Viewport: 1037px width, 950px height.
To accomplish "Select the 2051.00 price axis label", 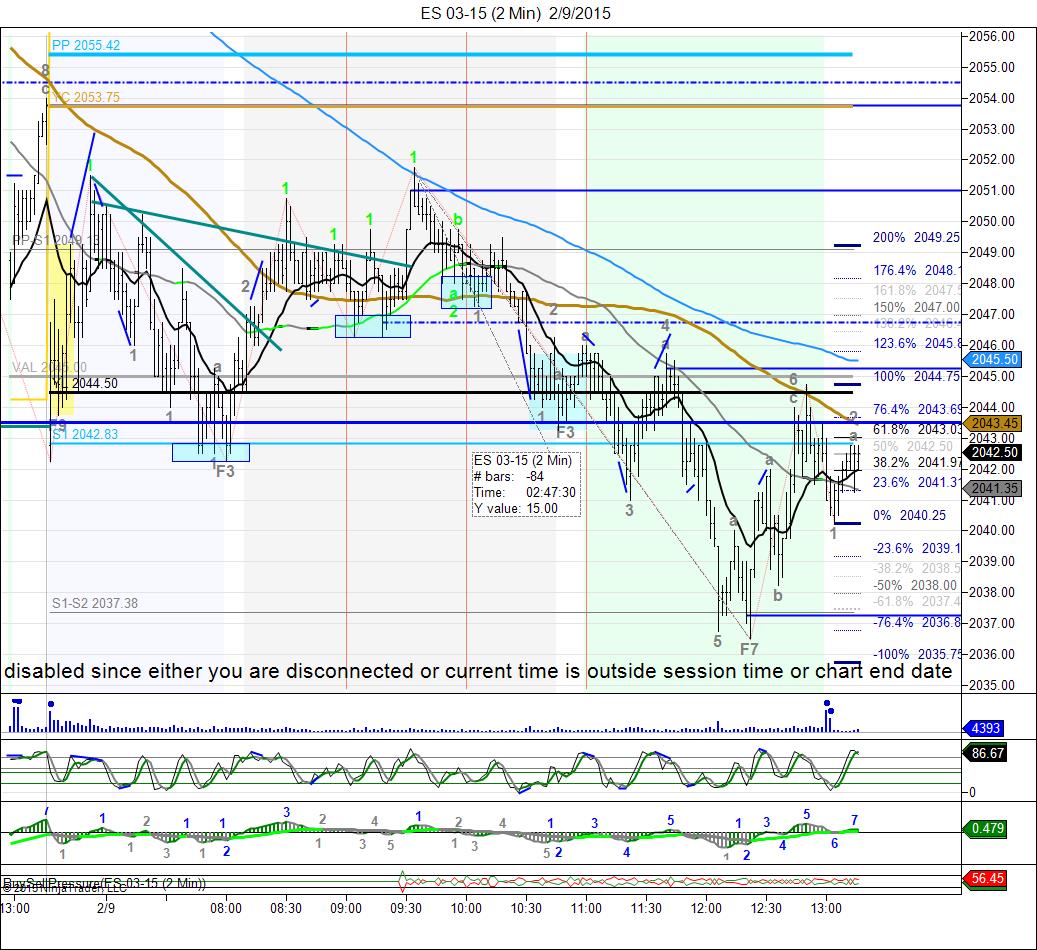I will [991, 191].
